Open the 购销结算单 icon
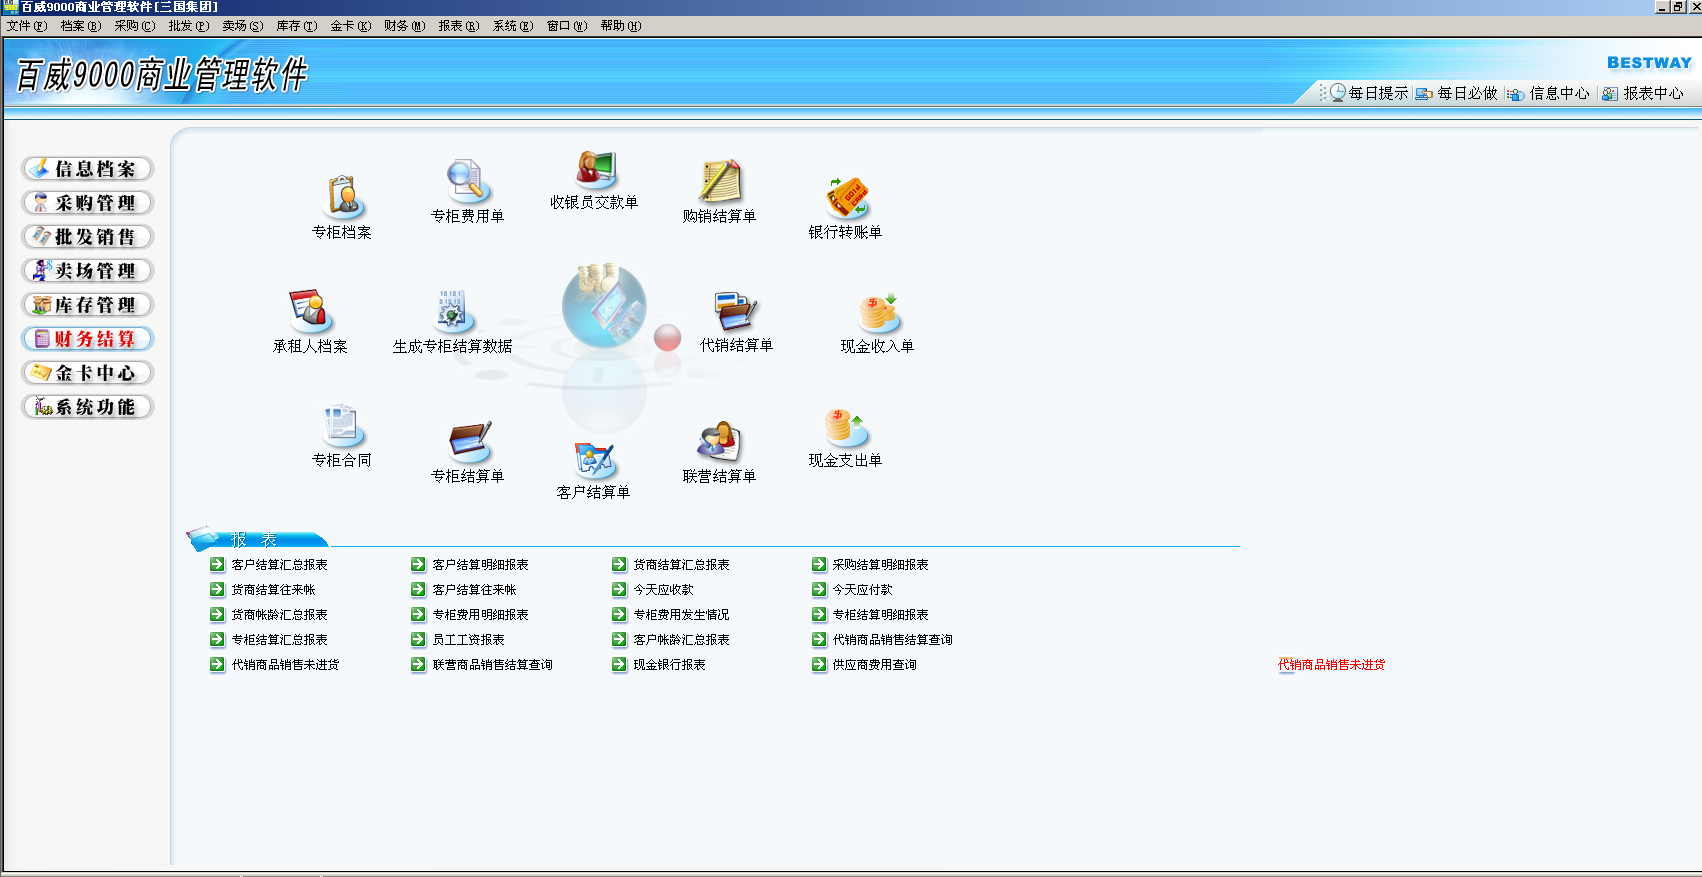 [719, 181]
